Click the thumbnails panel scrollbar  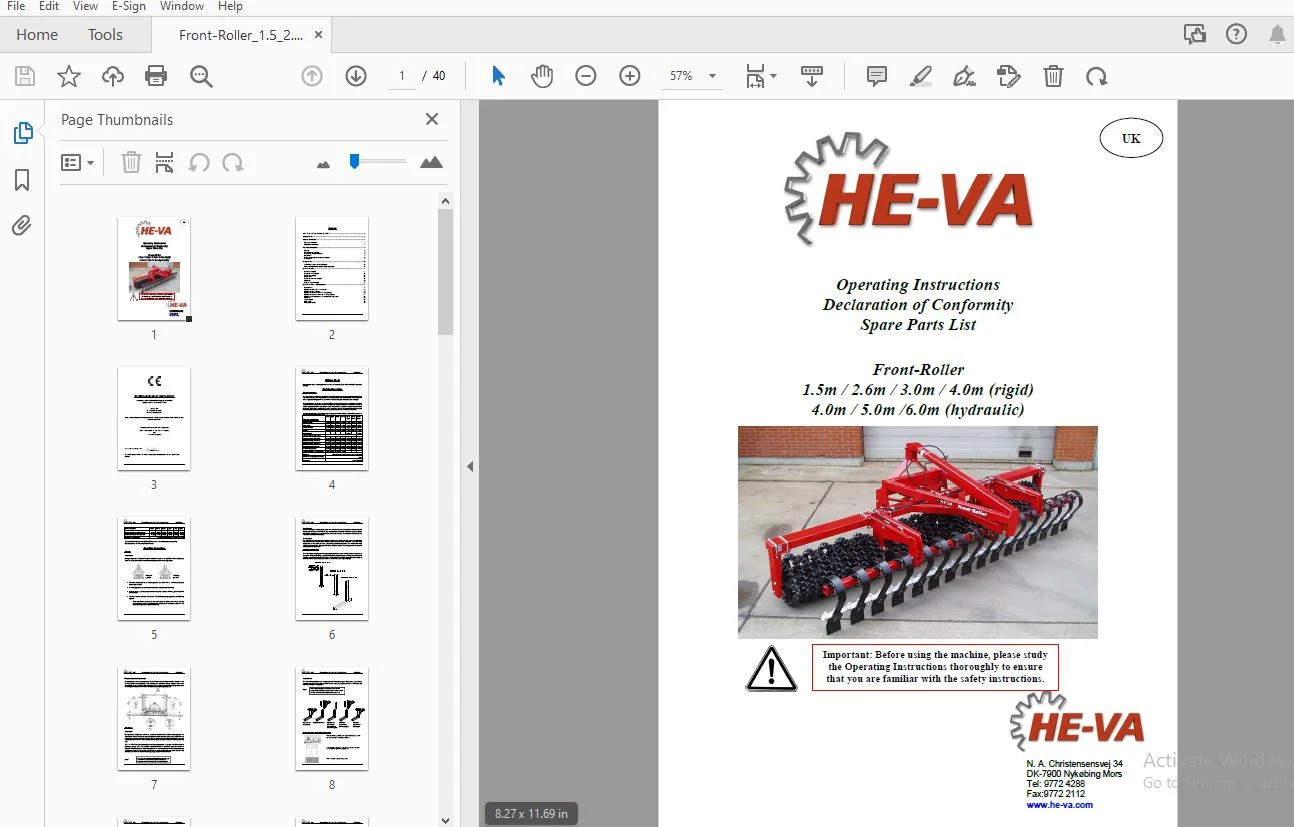coord(446,272)
